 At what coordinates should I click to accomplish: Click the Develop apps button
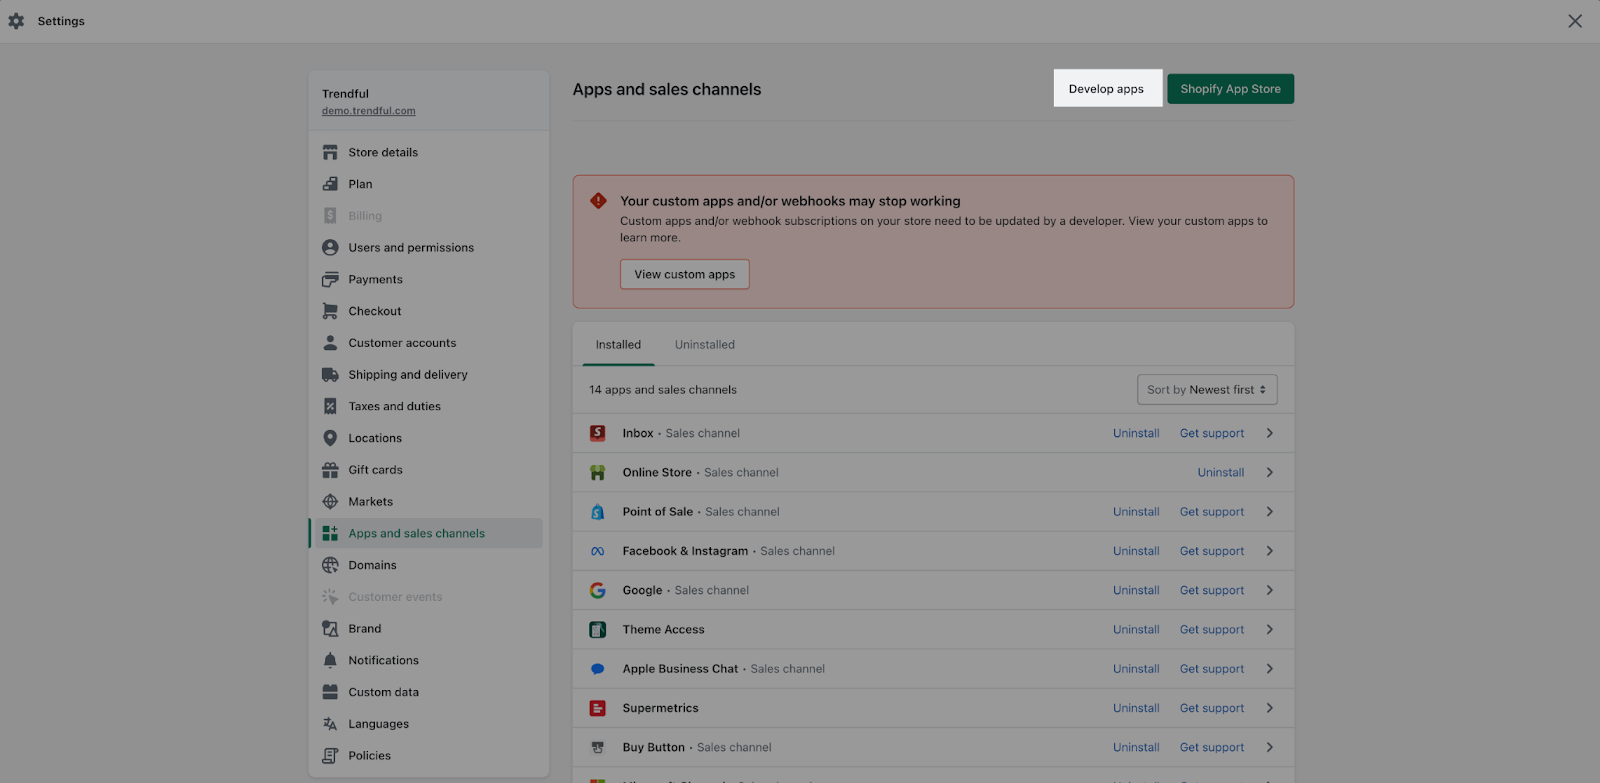(x=1106, y=89)
